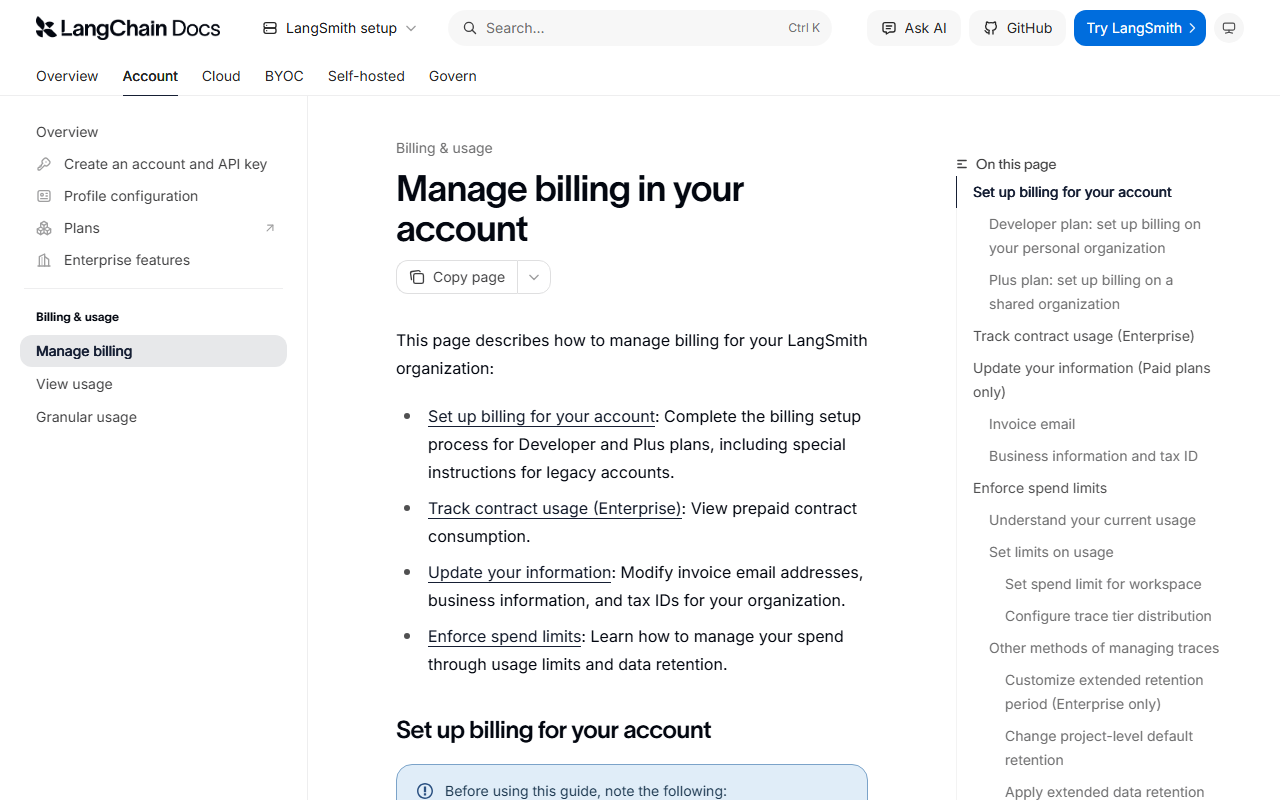Screen dimensions: 1280x800
Task: Follow the Set up billing for your account link
Action: click(x=541, y=416)
